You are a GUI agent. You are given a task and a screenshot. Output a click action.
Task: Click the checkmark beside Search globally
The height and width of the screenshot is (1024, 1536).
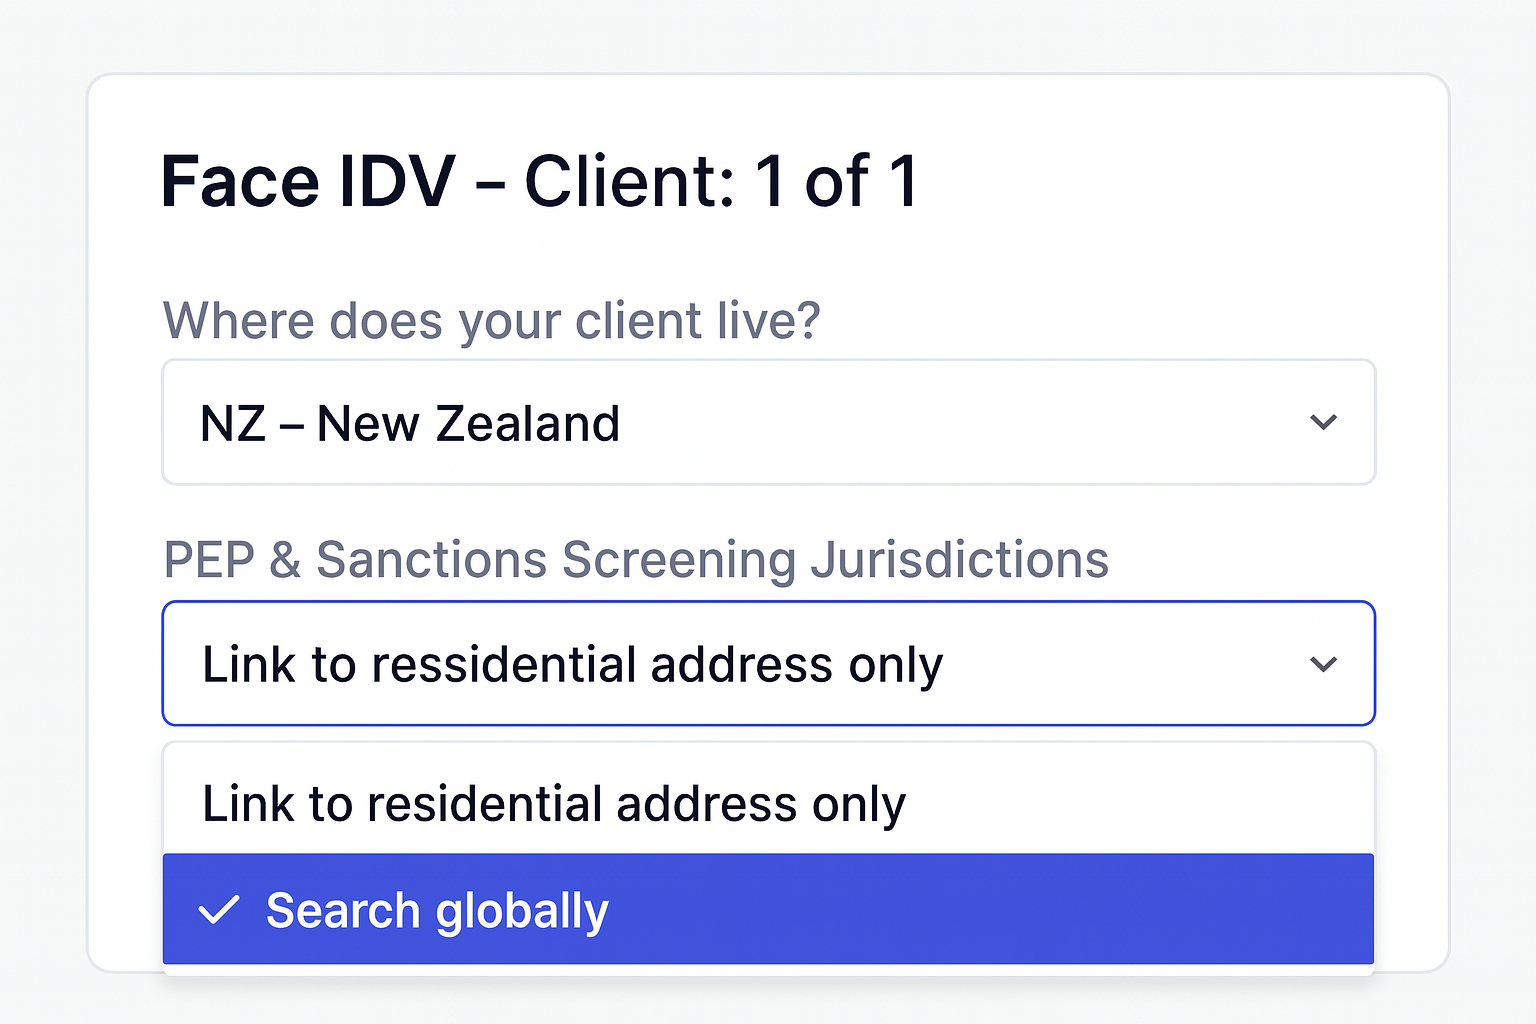(x=219, y=910)
